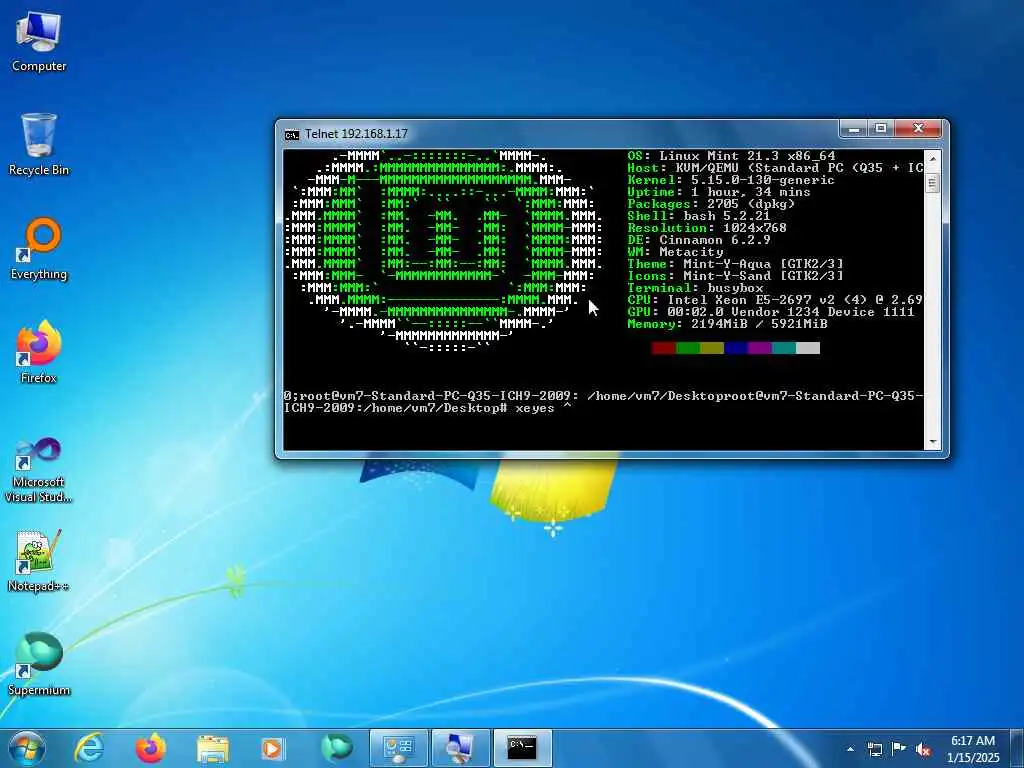This screenshot has height=768, width=1024.
Task: Show hidden system tray icons
Action: [x=850, y=749]
